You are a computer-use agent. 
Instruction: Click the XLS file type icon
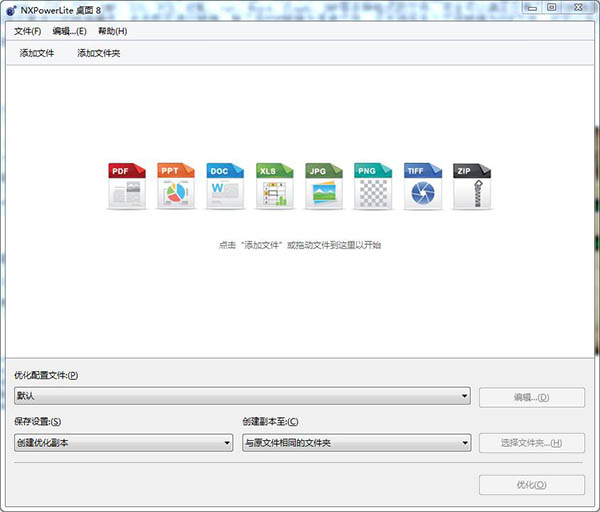point(274,186)
